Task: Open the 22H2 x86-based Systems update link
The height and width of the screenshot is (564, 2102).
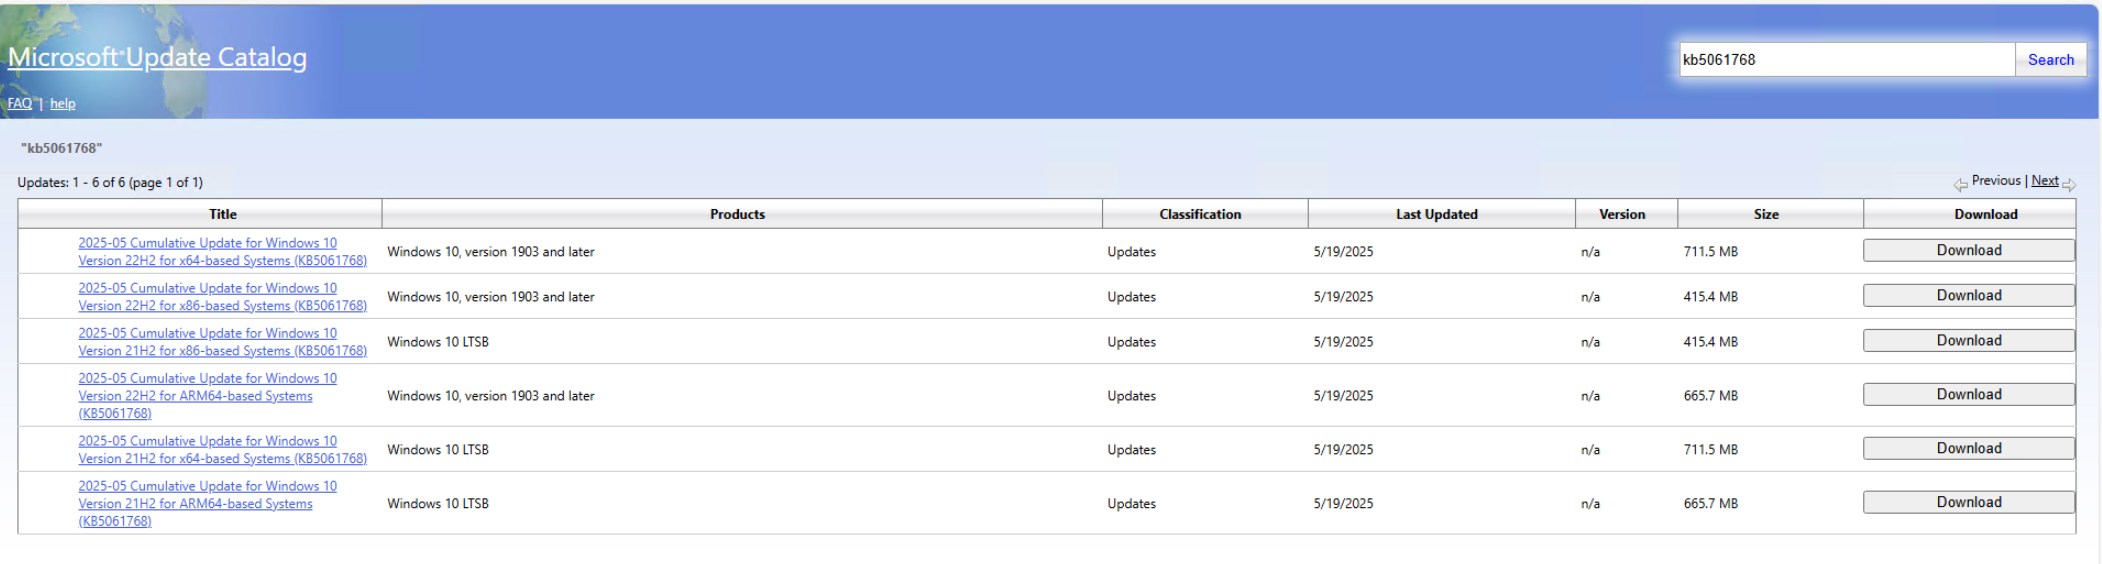Action: [x=222, y=296]
